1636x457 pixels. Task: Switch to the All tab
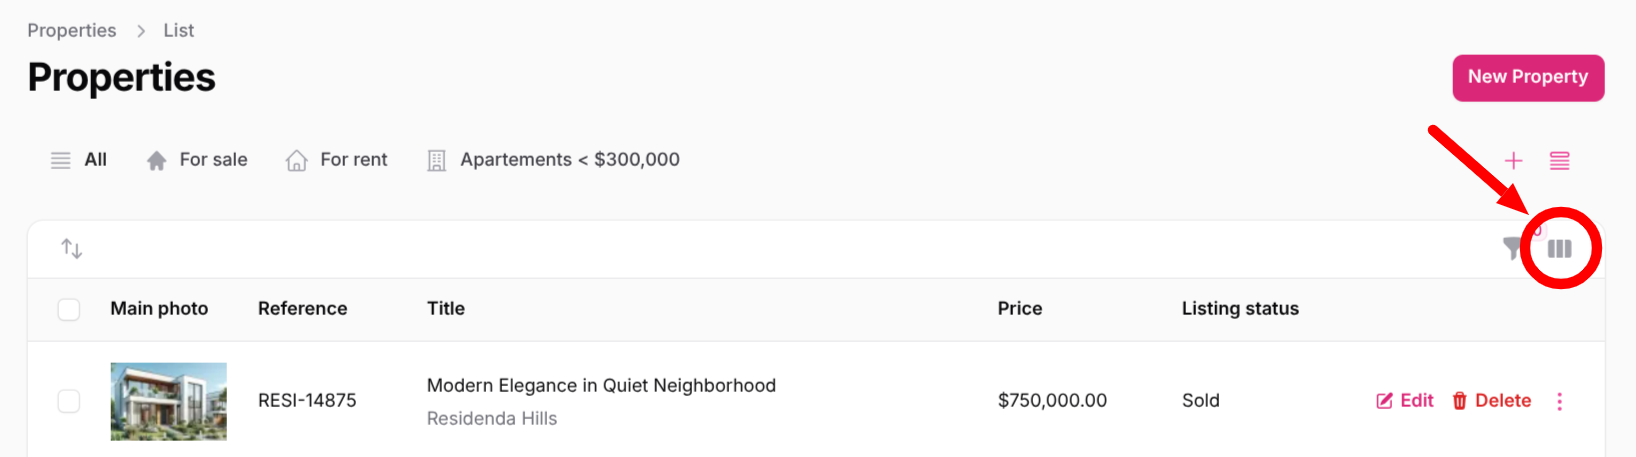click(95, 160)
